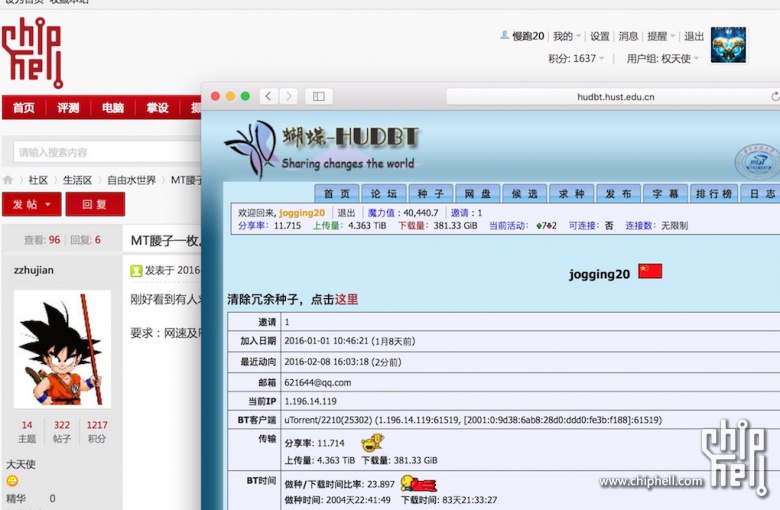Open zzhujian username link
The image size is (780, 510).
pos(33,270)
